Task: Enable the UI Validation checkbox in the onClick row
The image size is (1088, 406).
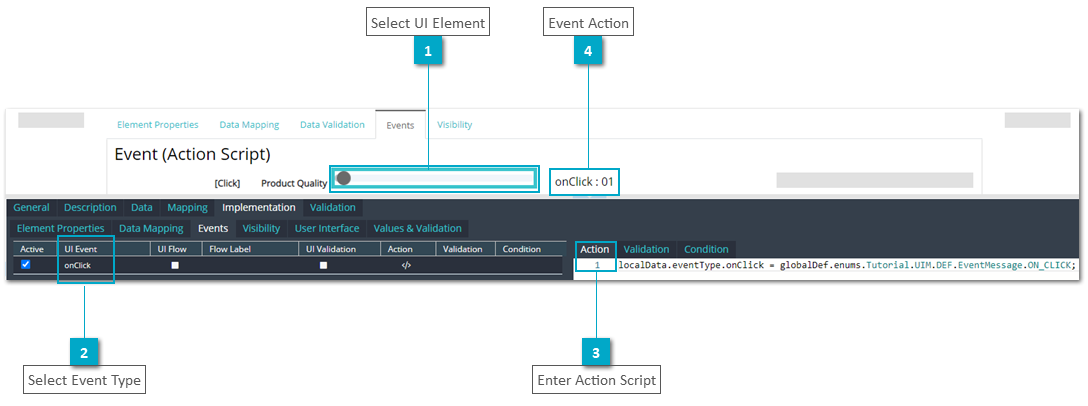Action: (323, 265)
